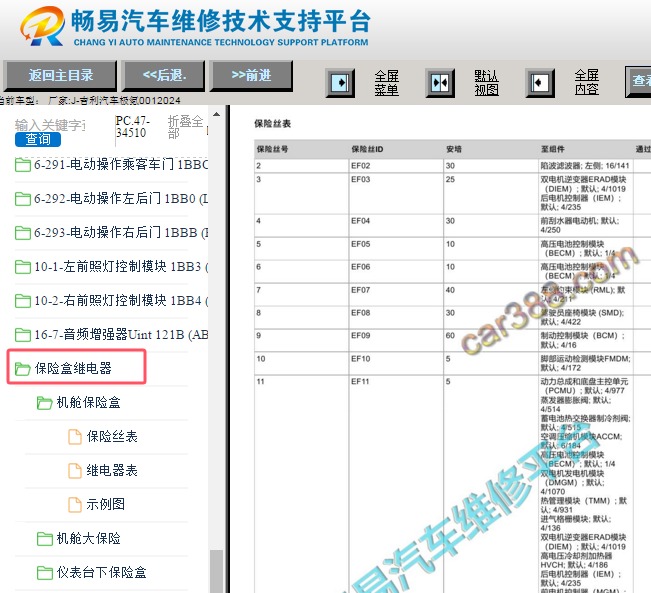
Task: Open the 继电器表 document
Action: pos(112,470)
